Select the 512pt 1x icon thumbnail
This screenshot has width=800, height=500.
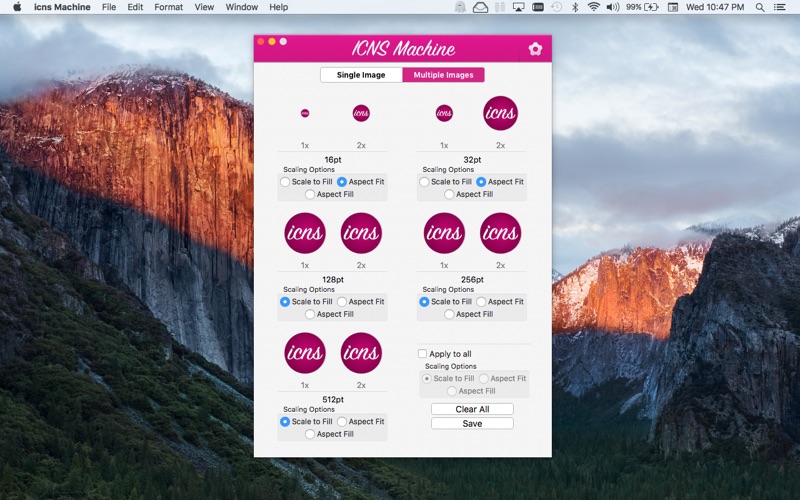(x=305, y=353)
